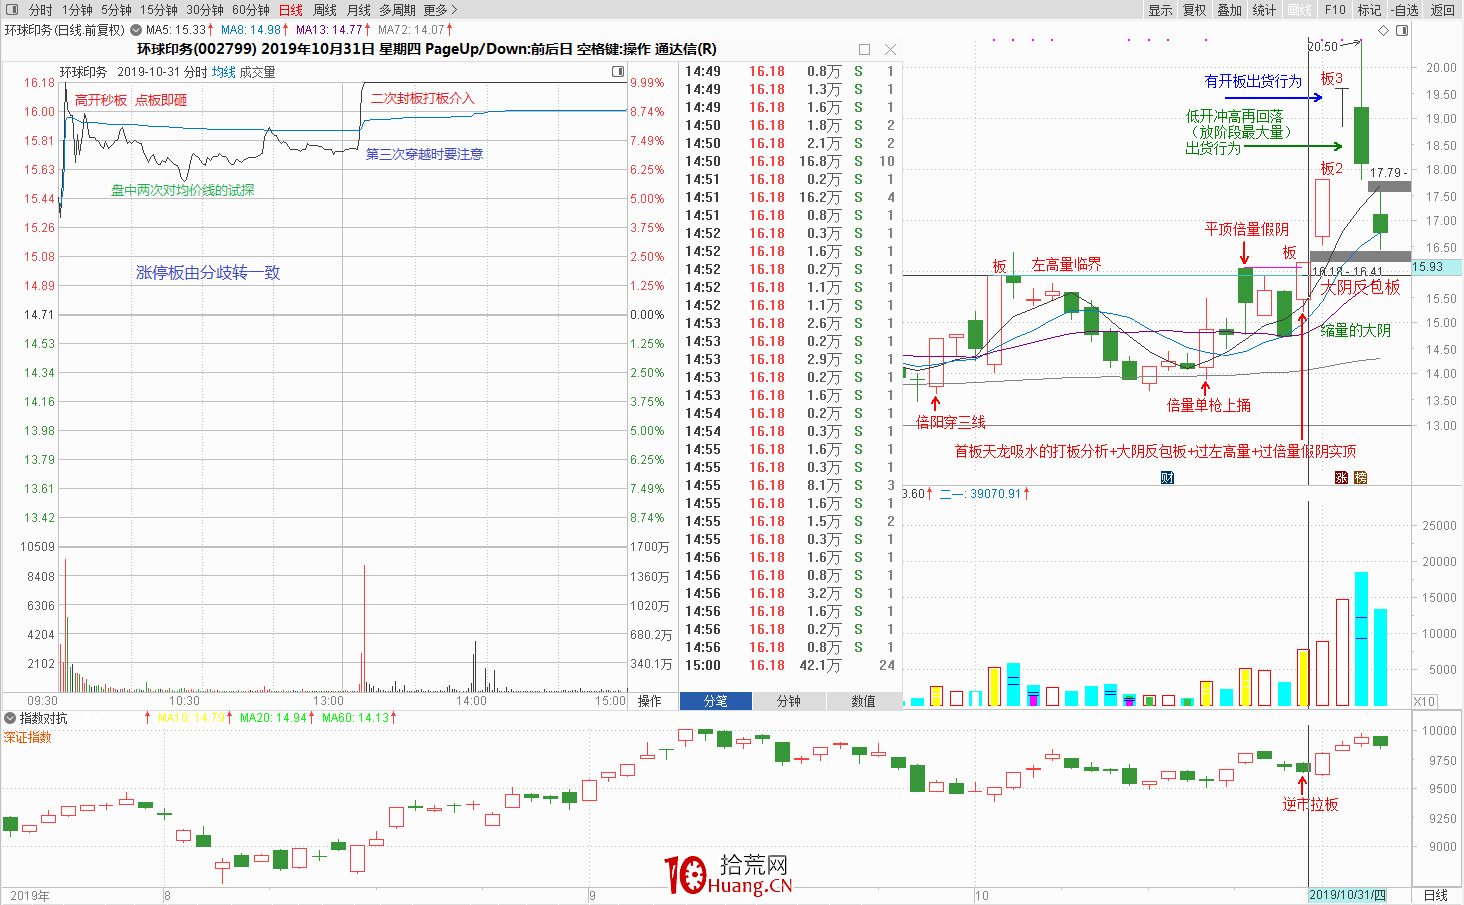Click the diamond marker icon on daily chart
This screenshot has width=1464, height=905.
click(1384, 30)
